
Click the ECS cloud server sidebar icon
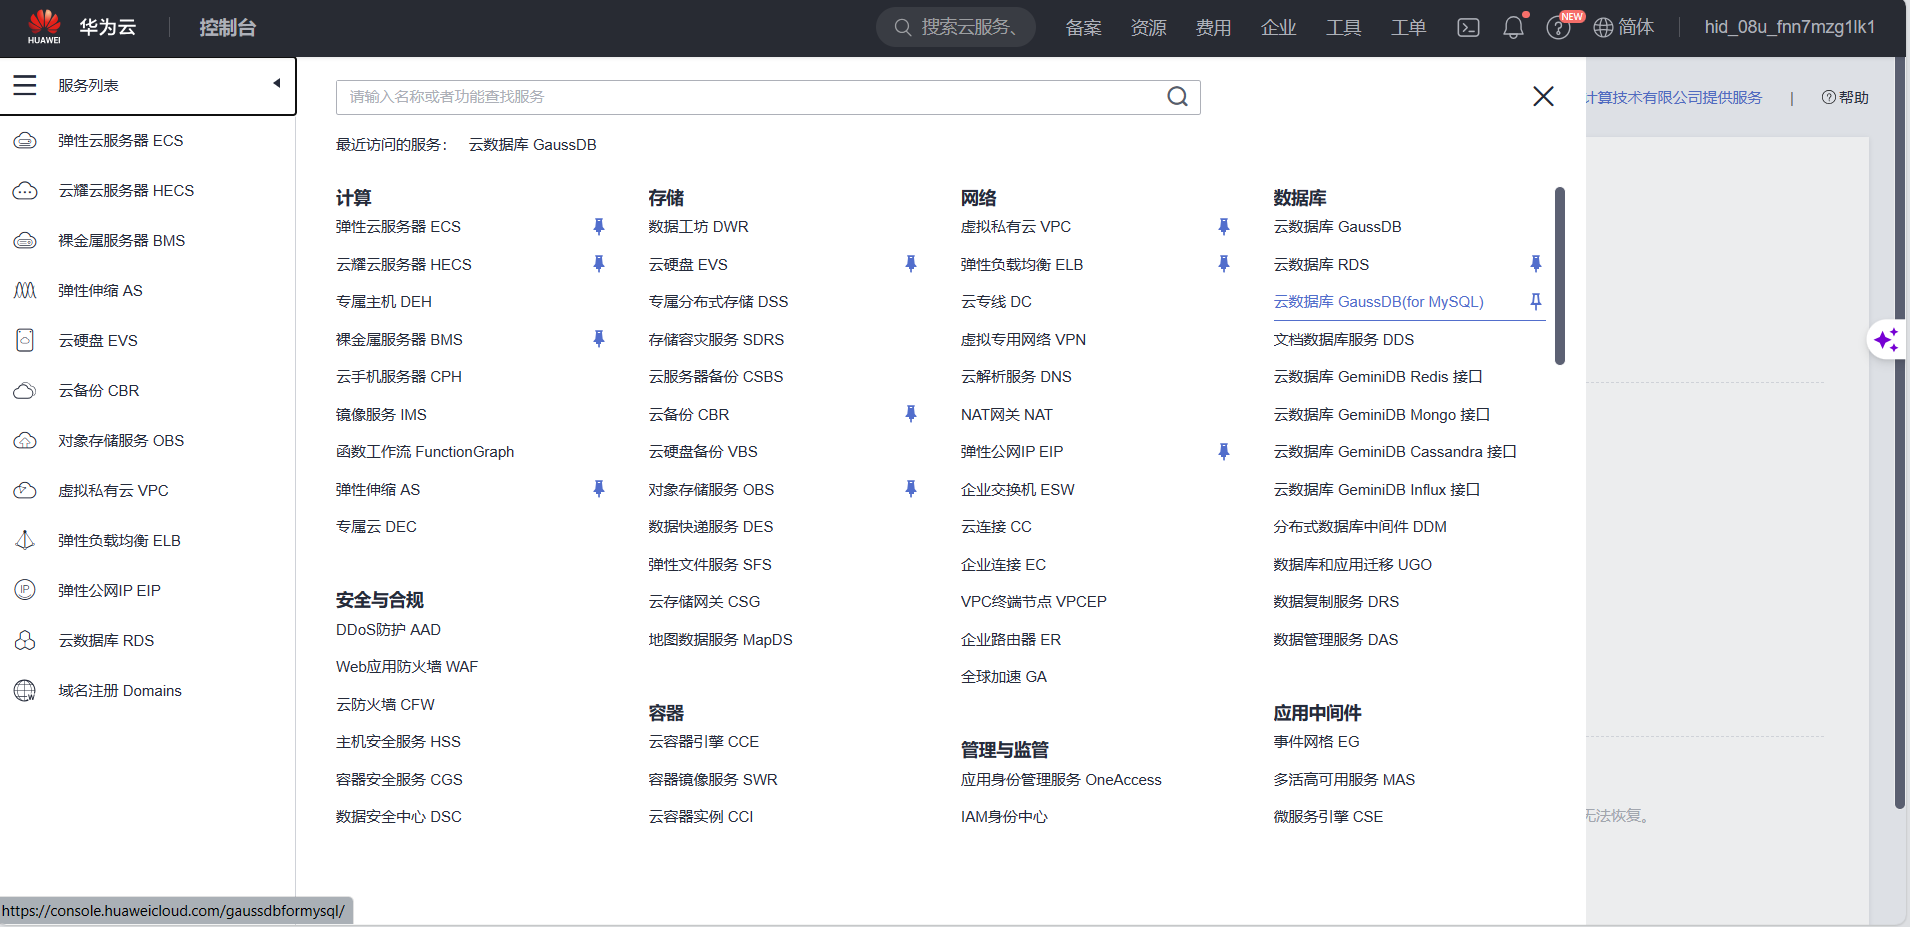pyautogui.click(x=25, y=141)
